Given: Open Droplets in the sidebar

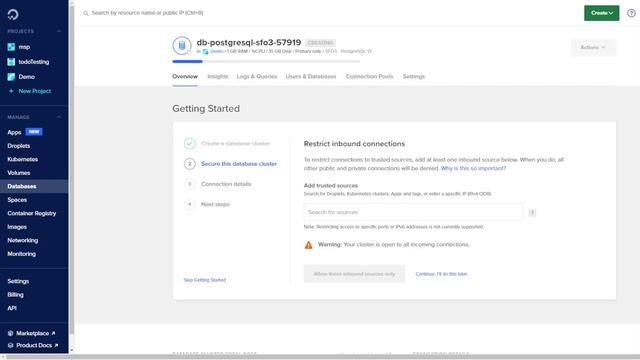Looking at the screenshot, I should [x=19, y=146].
